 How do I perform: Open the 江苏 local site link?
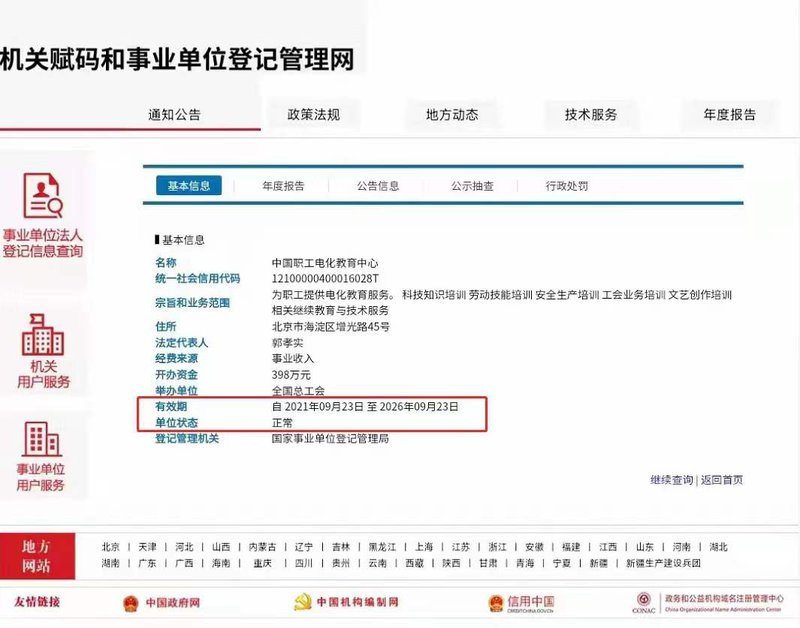click(x=461, y=547)
